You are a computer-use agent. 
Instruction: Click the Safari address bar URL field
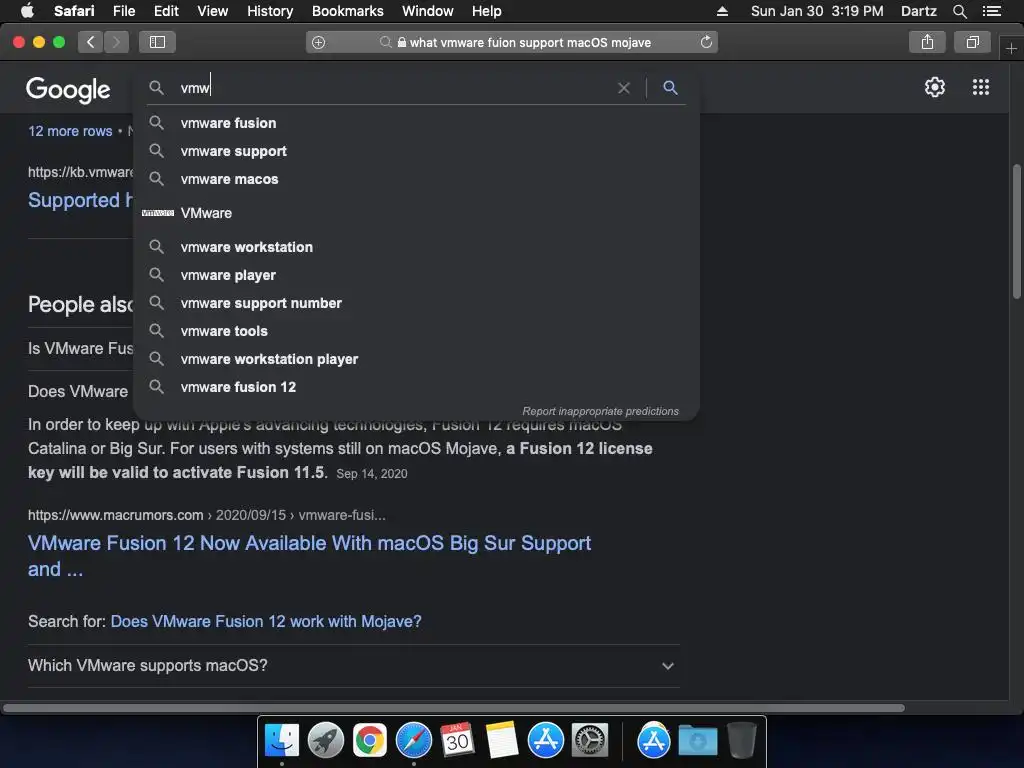click(512, 42)
